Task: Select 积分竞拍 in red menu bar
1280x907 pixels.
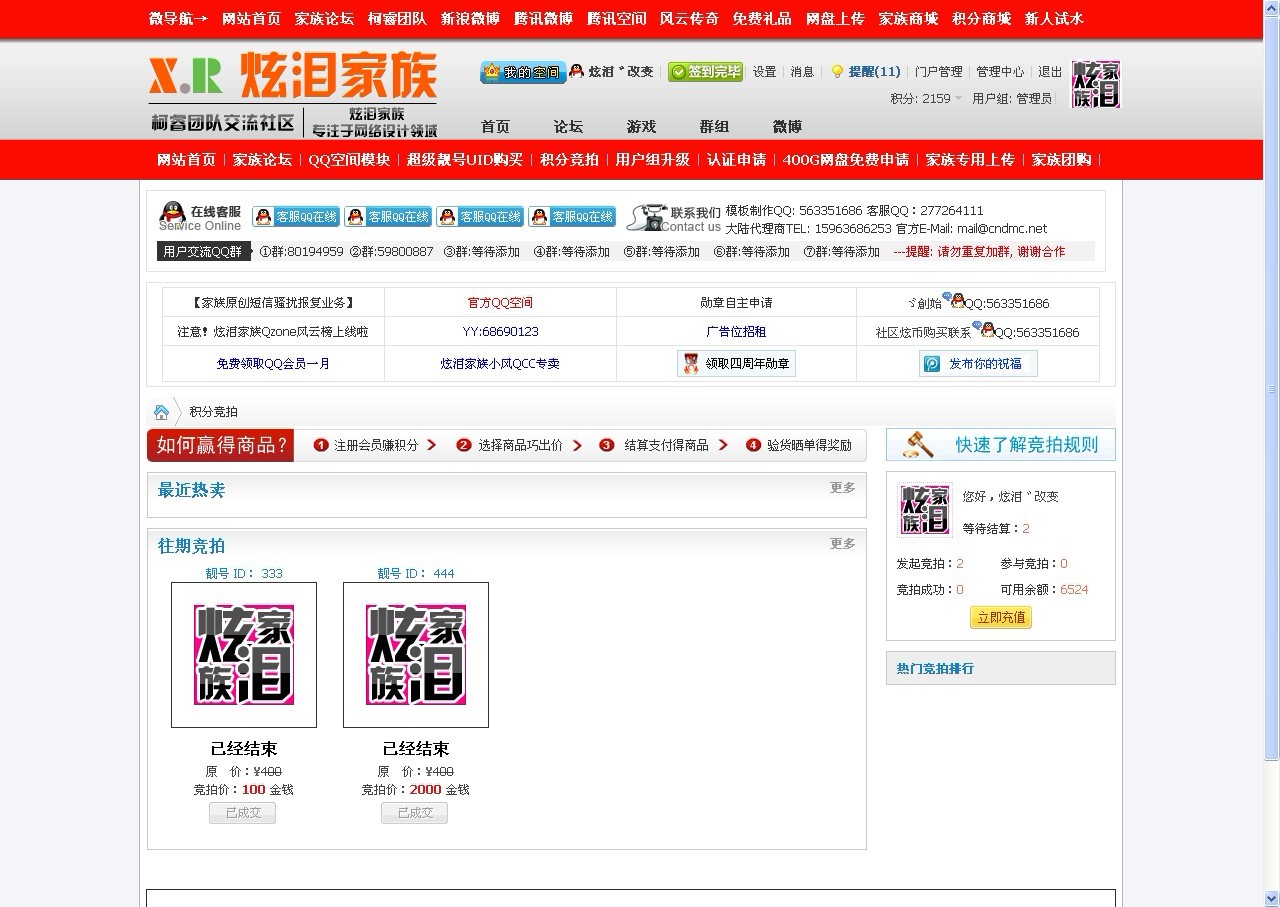Action: click(569, 160)
